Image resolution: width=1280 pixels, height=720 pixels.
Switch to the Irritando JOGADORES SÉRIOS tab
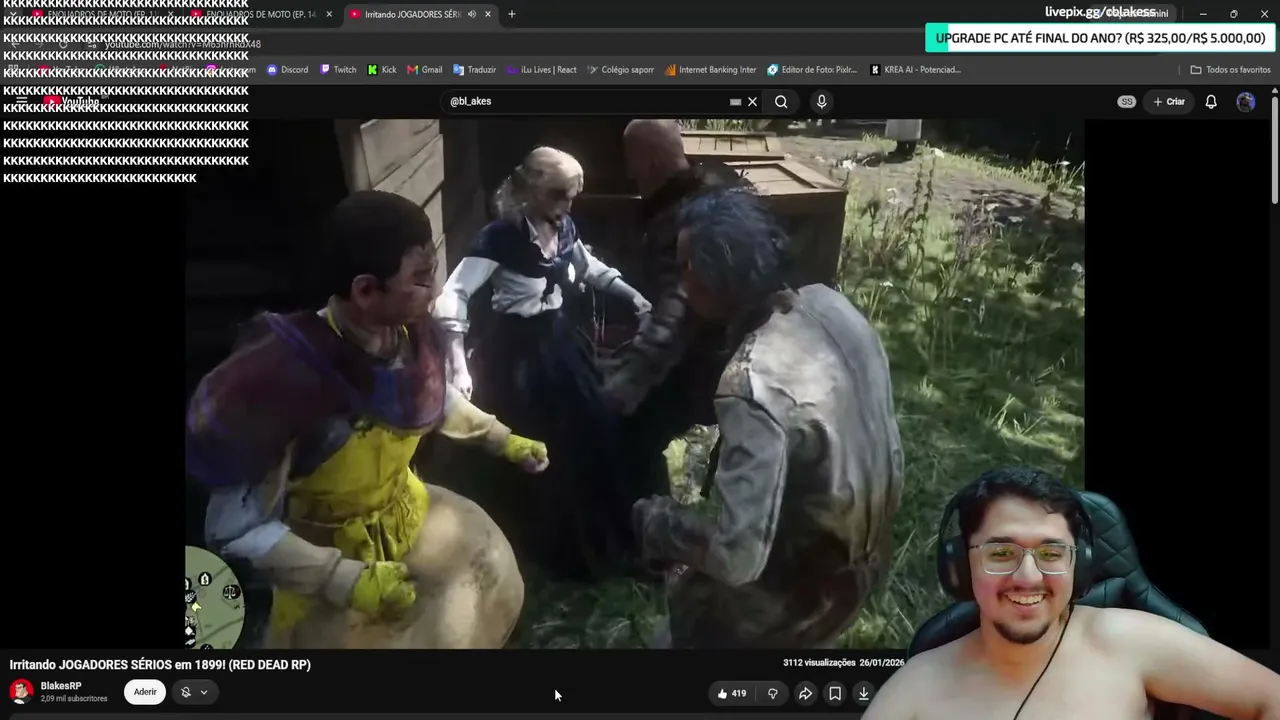(x=412, y=14)
